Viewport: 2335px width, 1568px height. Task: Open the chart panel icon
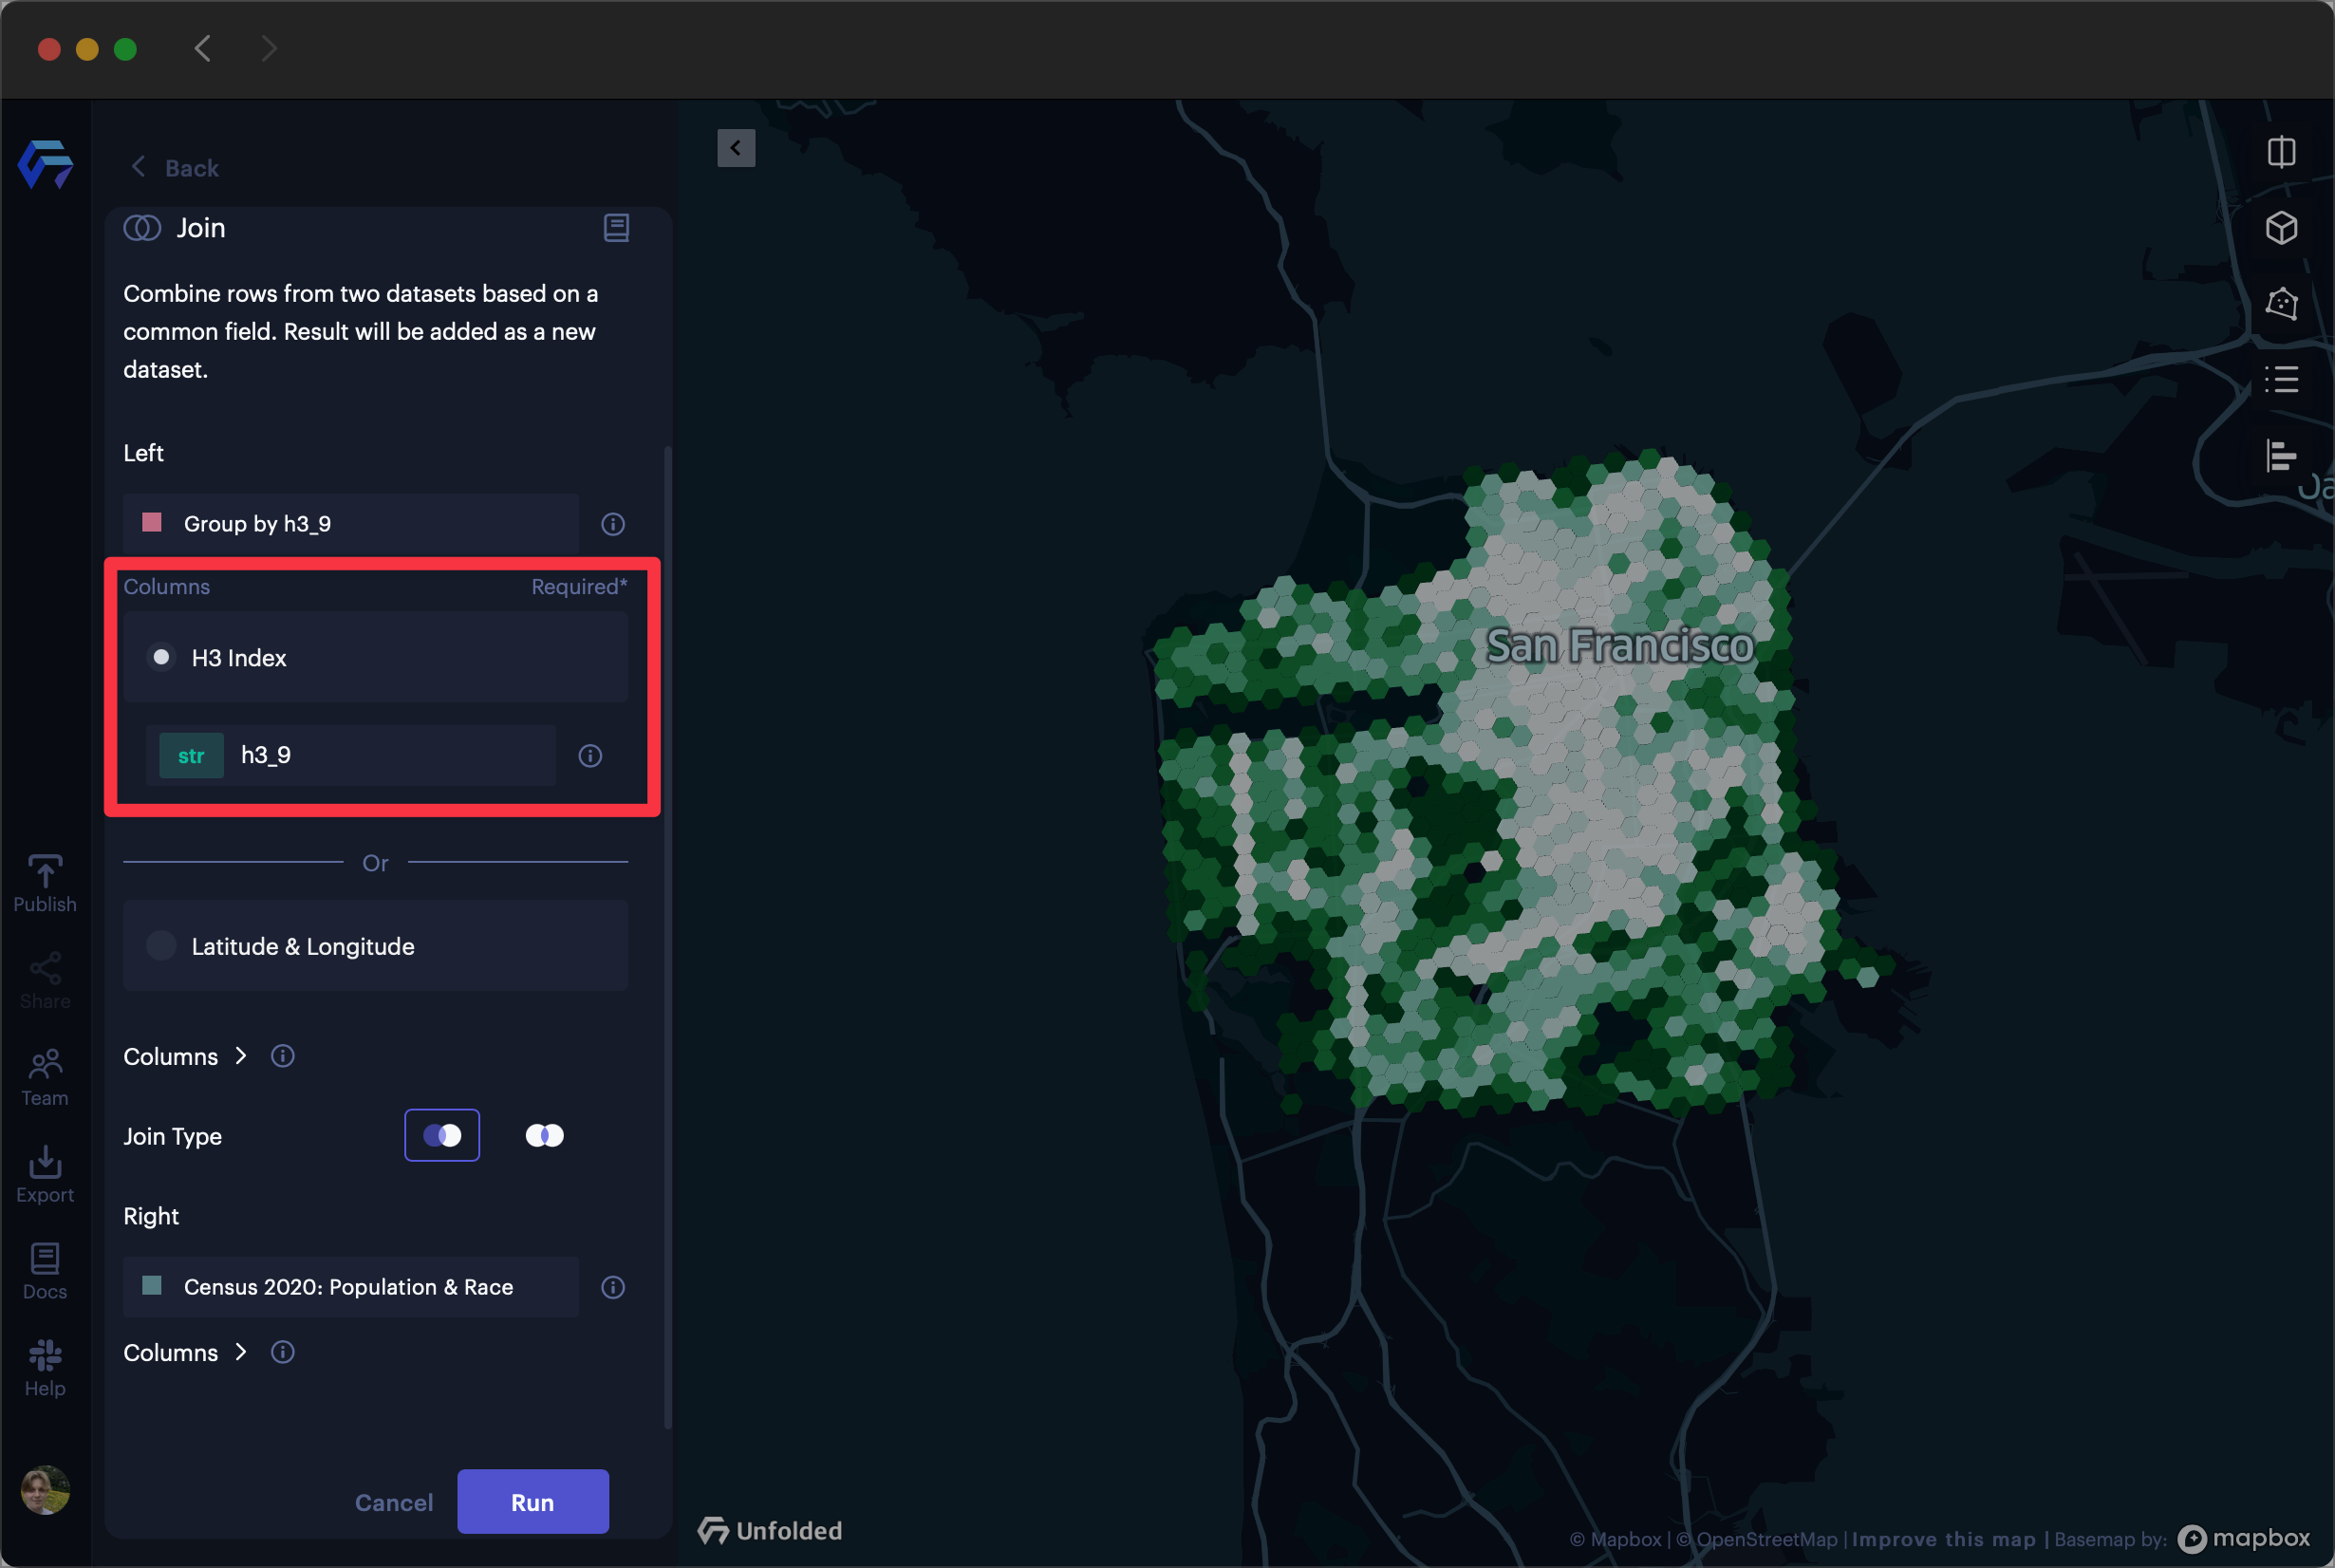coord(2281,456)
